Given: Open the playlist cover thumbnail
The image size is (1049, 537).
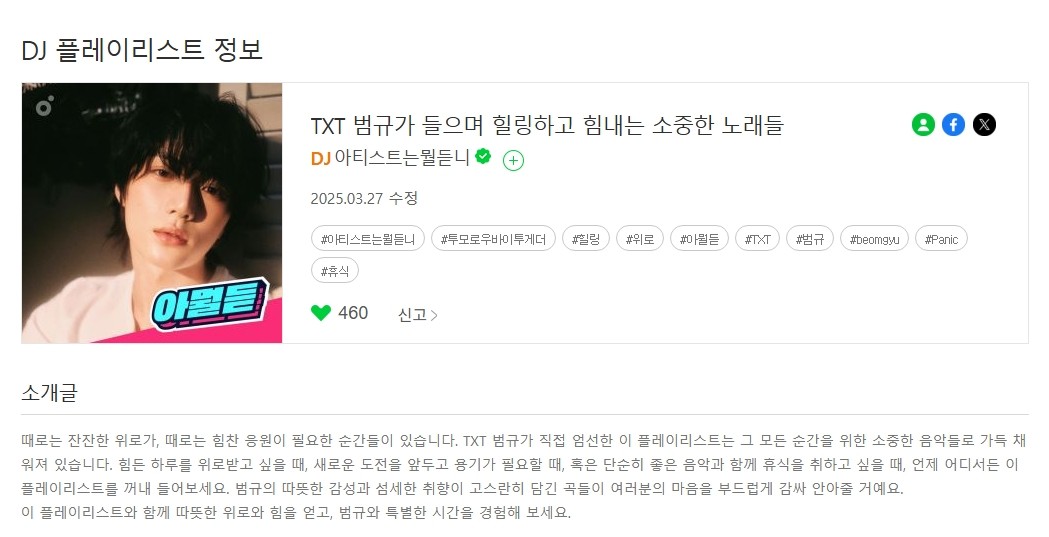Looking at the screenshot, I should click(x=152, y=213).
